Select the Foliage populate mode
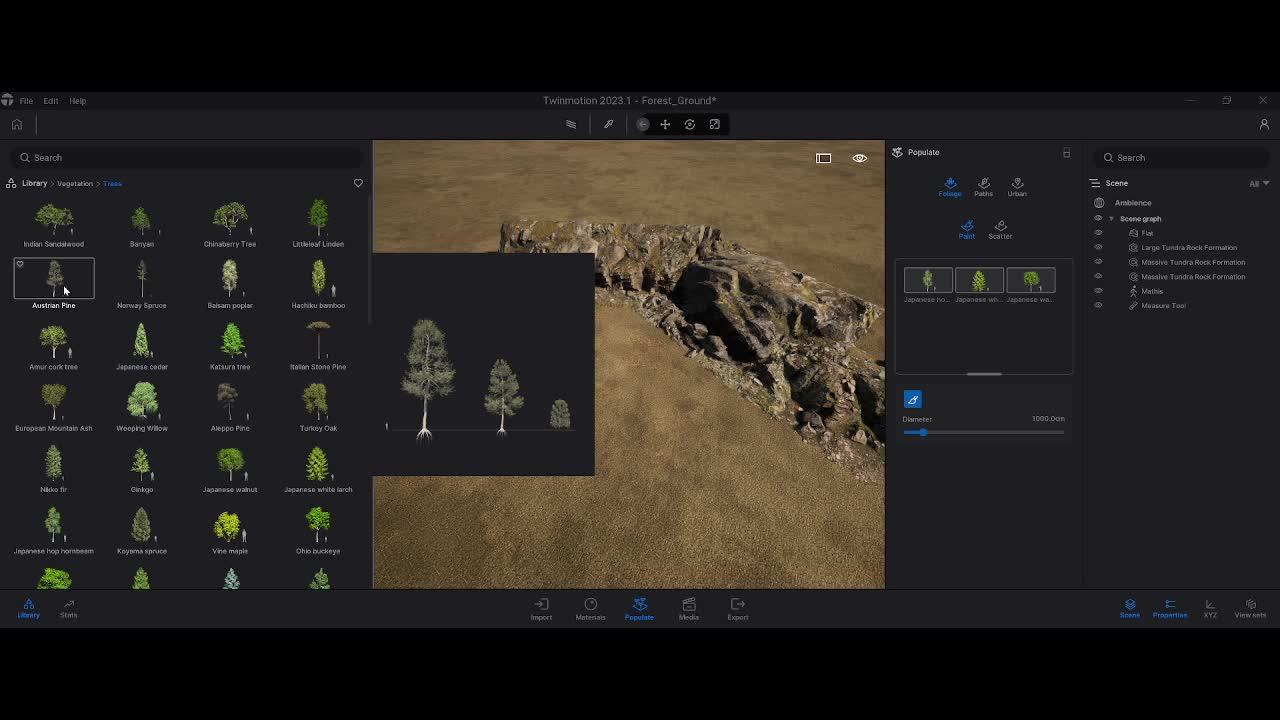The image size is (1280, 720). point(950,186)
